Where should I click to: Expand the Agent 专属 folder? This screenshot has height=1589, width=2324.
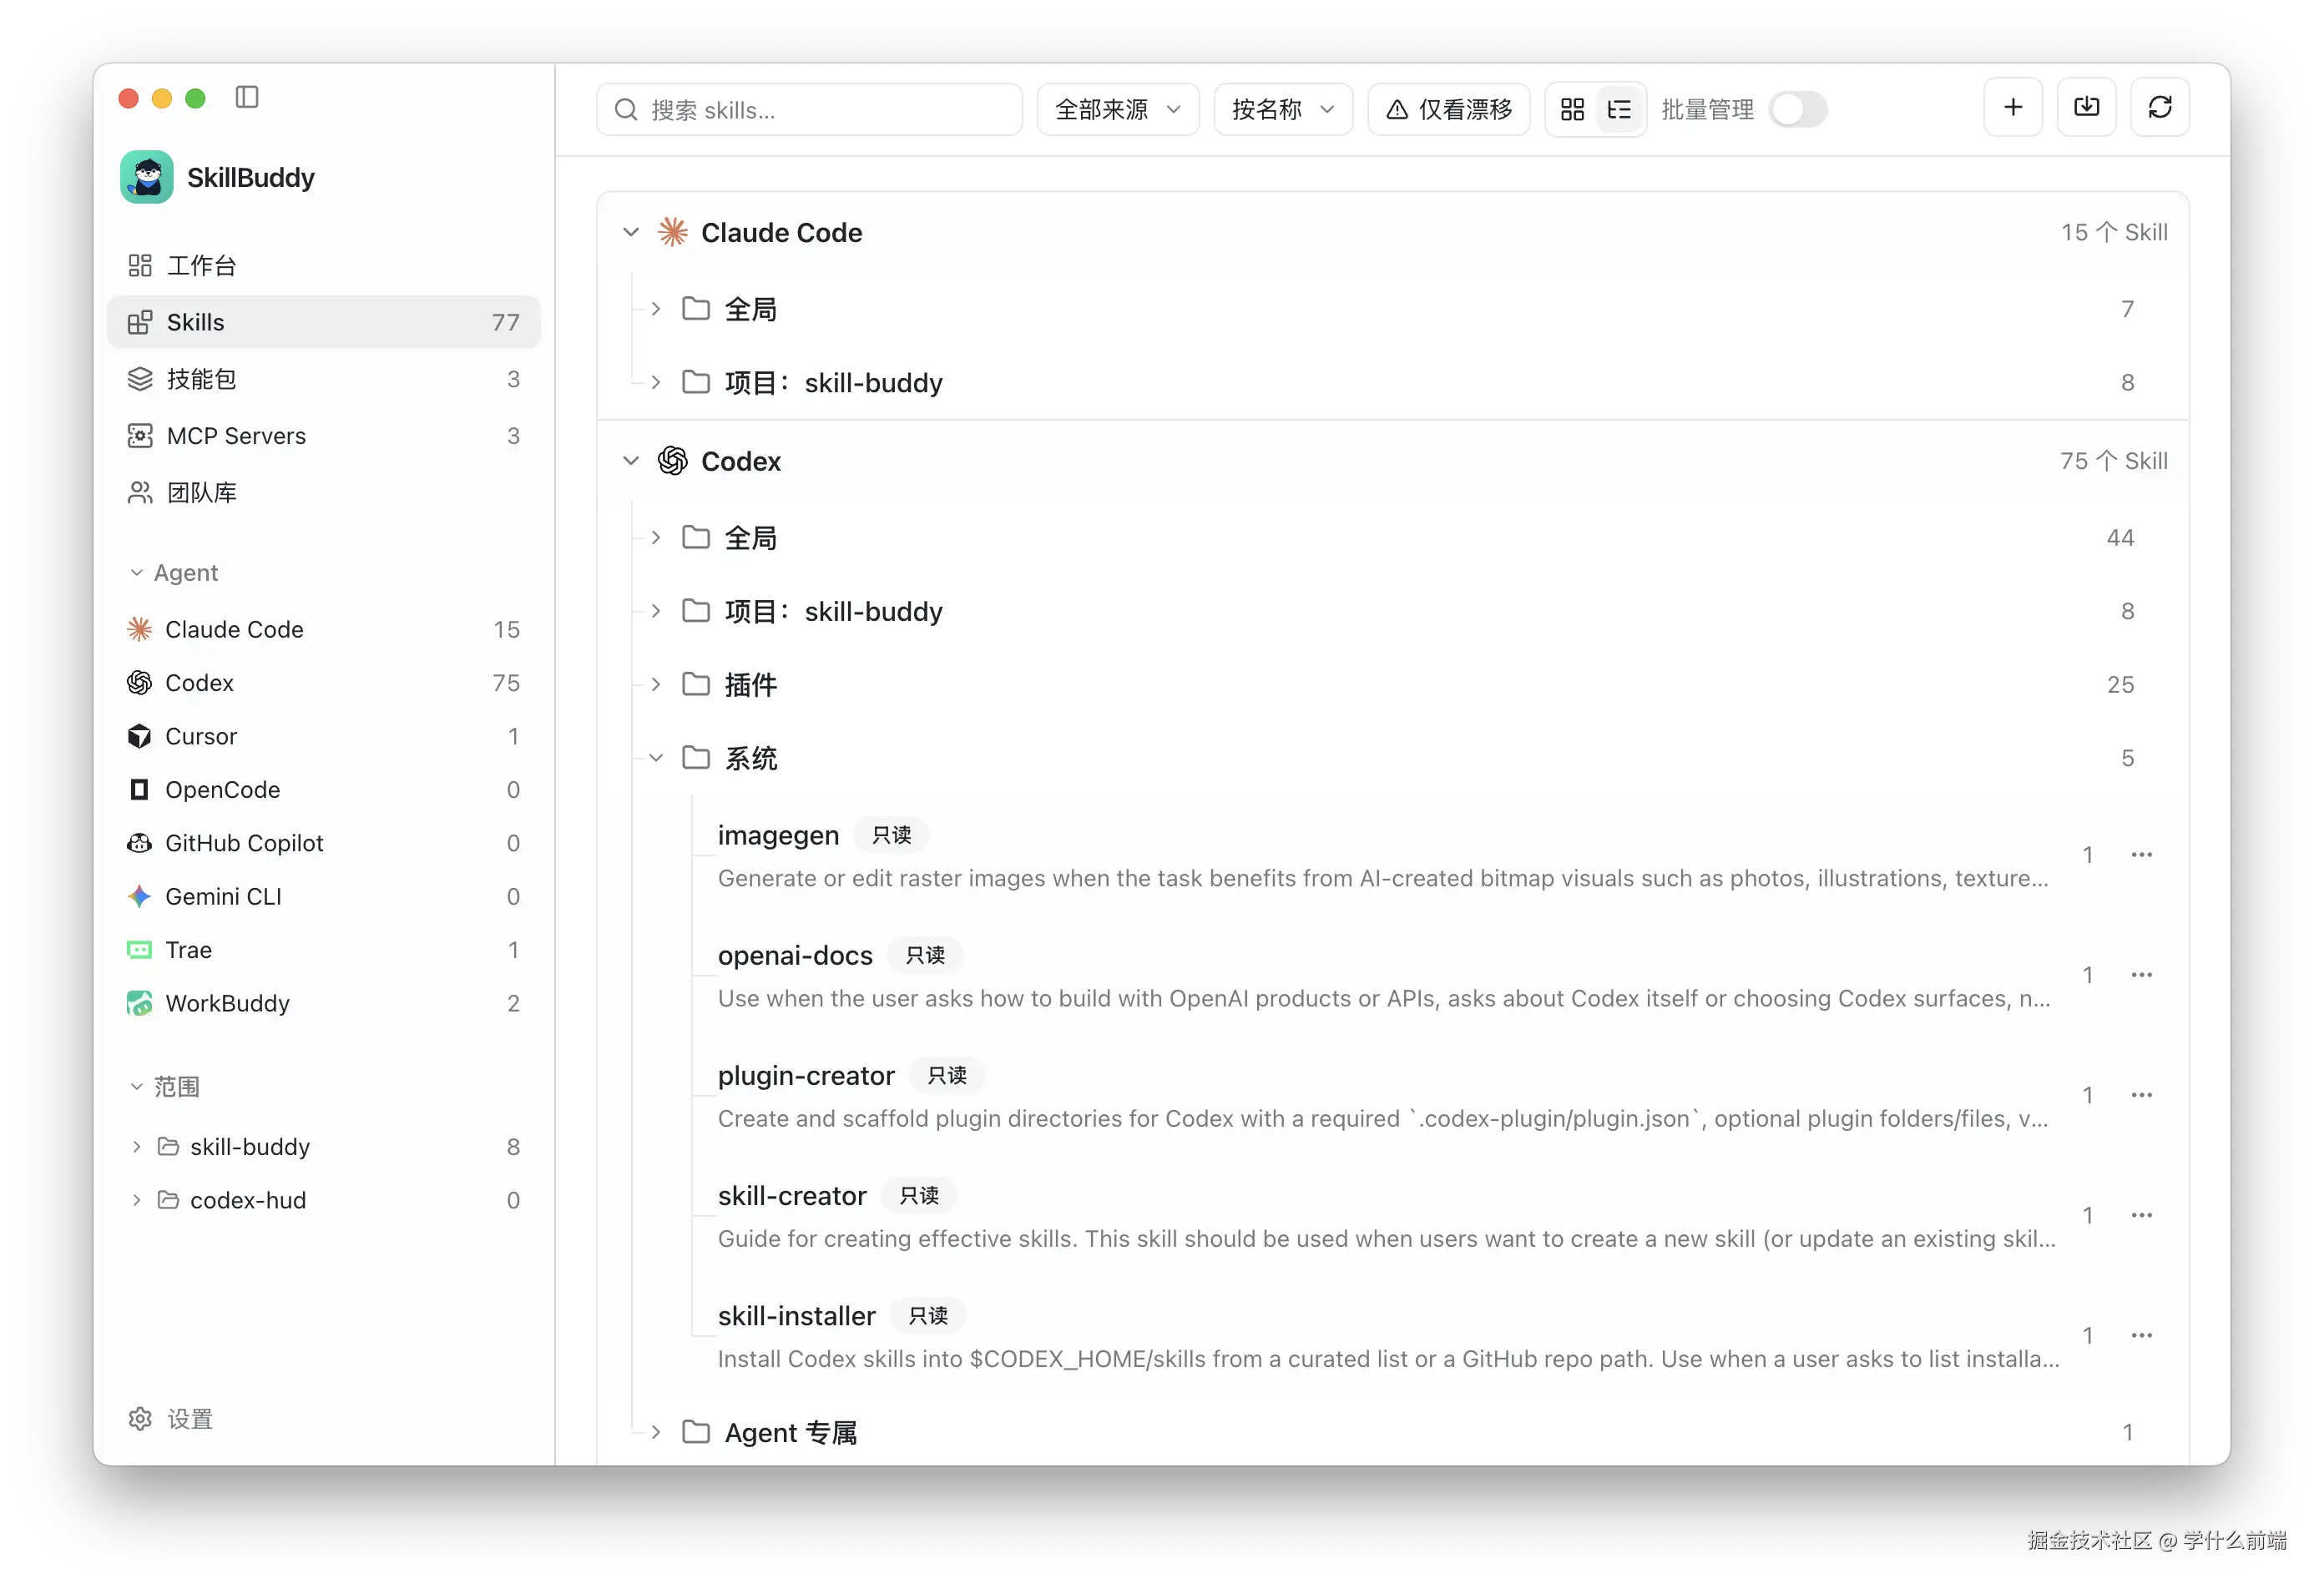click(x=656, y=1433)
